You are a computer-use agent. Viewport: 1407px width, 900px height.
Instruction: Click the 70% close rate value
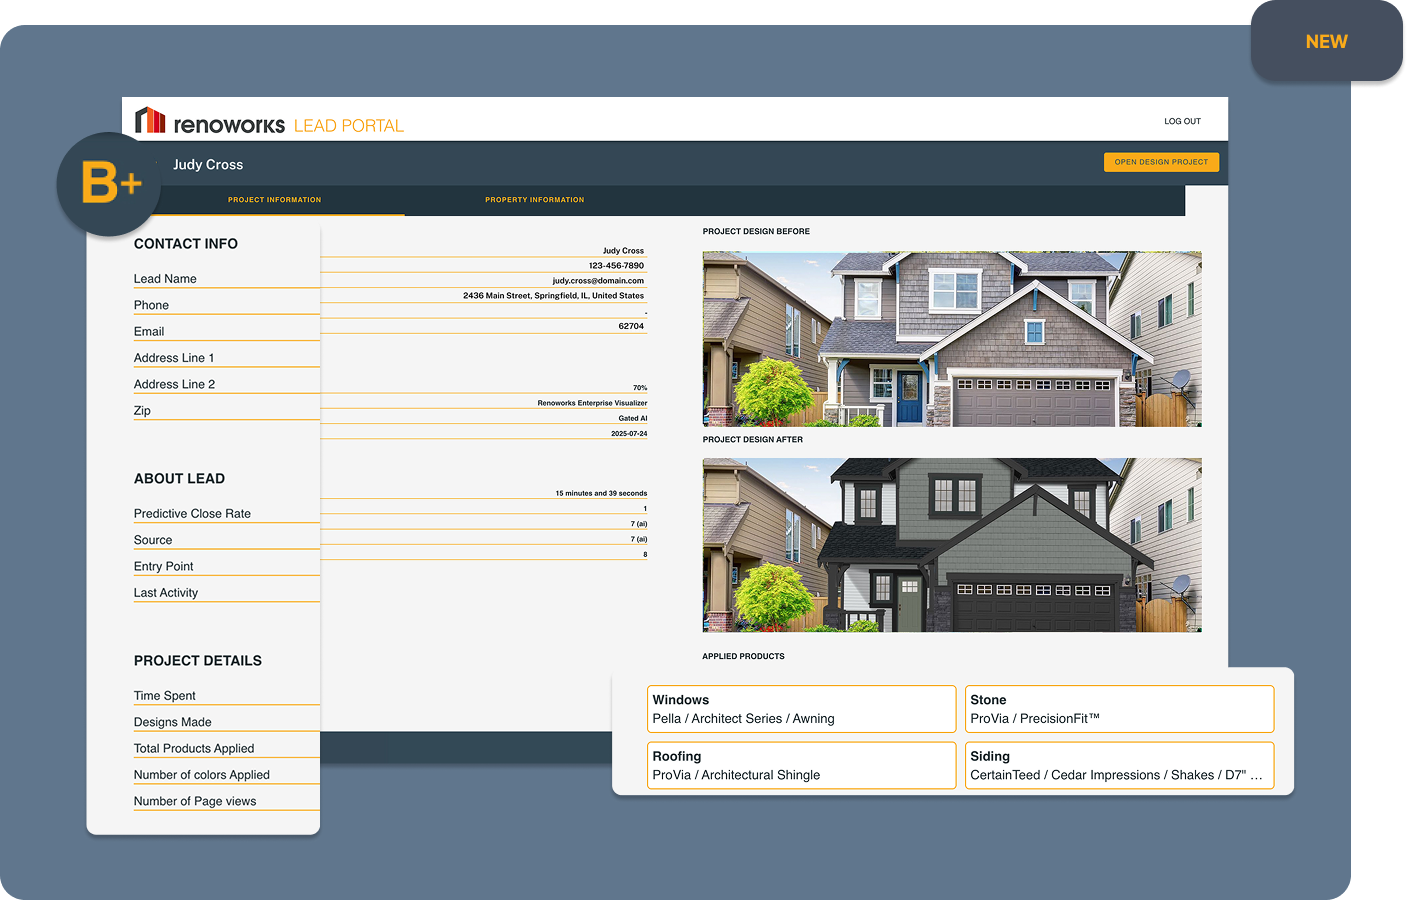click(640, 388)
